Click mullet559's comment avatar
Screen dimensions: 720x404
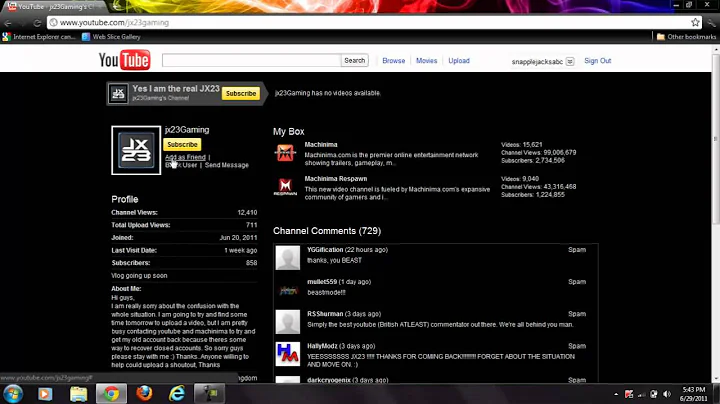tap(287, 290)
